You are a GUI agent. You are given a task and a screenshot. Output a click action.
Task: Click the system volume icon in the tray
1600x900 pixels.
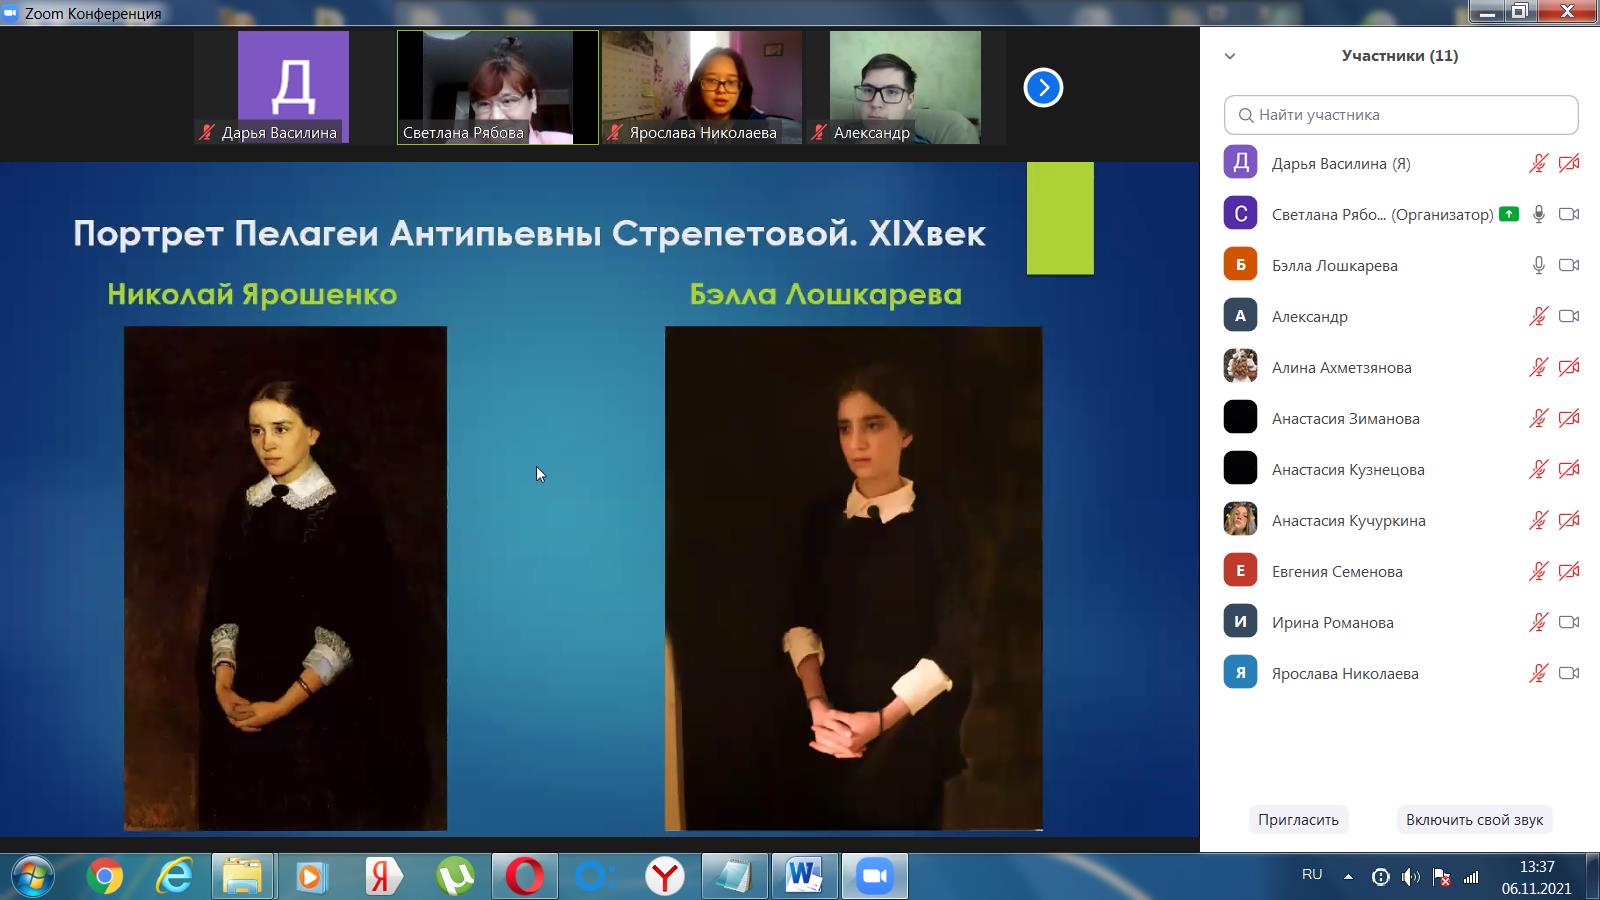(1410, 877)
